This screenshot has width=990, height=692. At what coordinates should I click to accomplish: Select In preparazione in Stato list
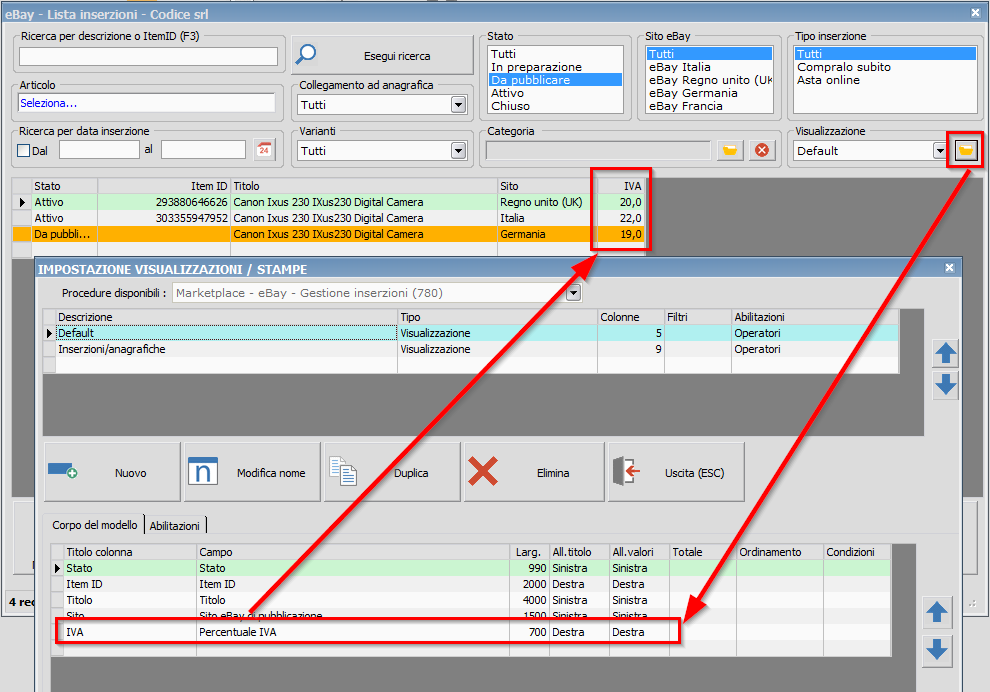pyautogui.click(x=555, y=67)
